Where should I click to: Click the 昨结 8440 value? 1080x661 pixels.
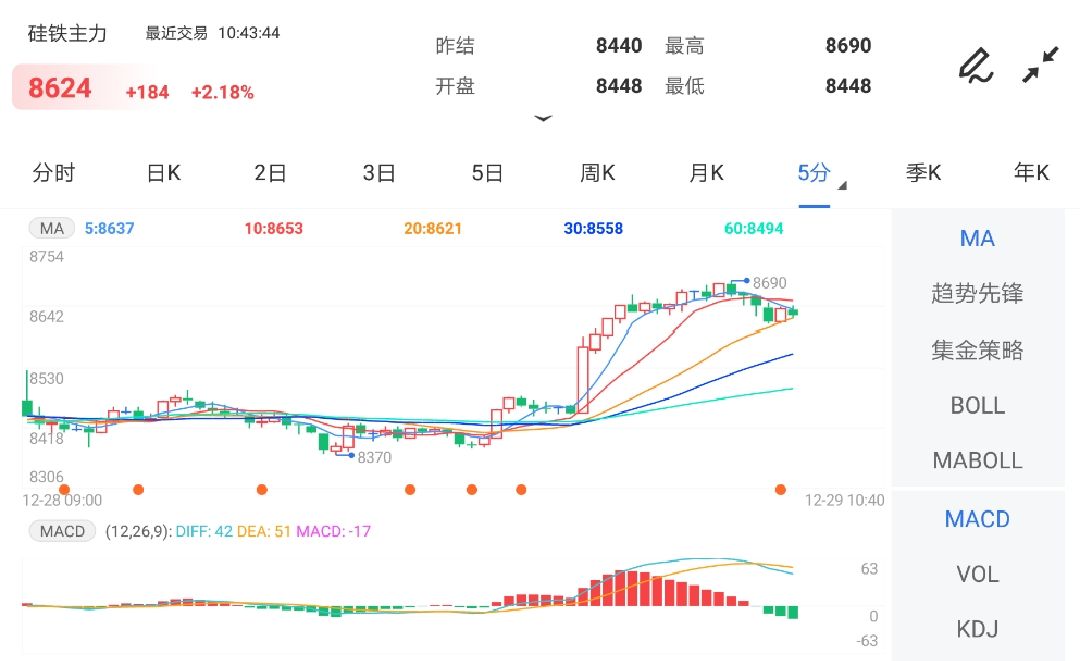coord(619,45)
